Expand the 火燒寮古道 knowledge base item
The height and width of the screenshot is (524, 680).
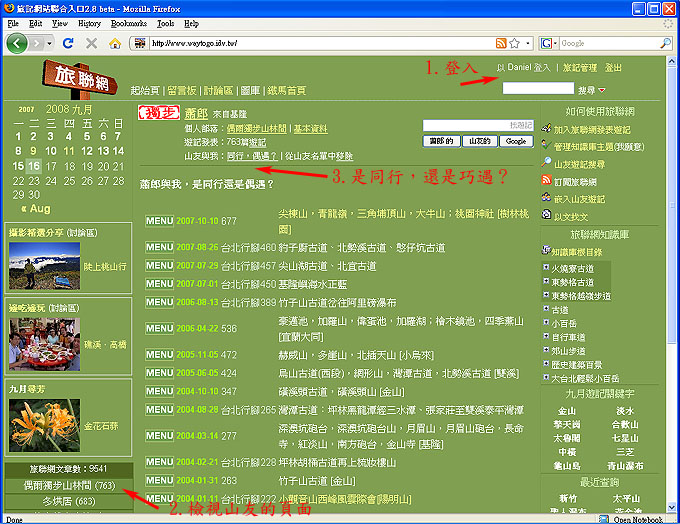tap(546, 269)
